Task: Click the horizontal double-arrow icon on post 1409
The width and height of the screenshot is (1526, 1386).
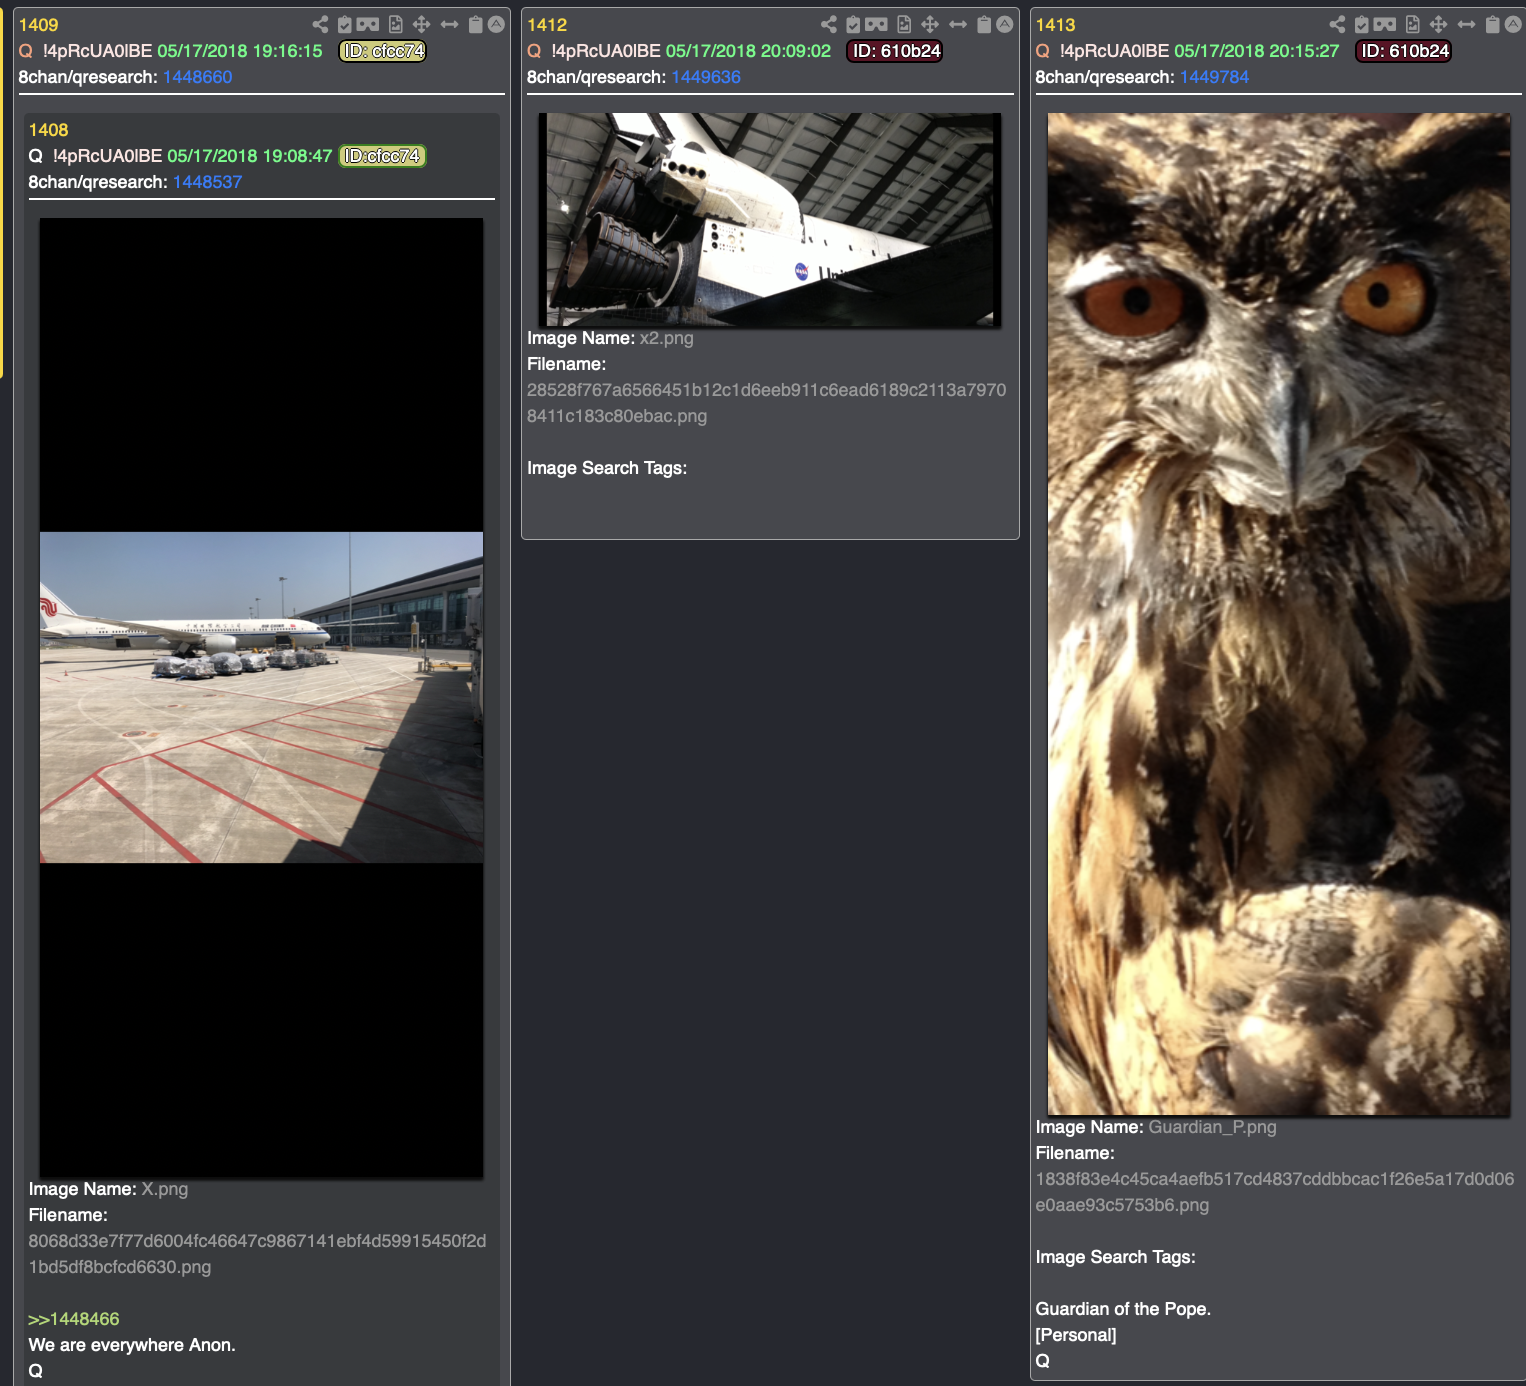Action: (x=450, y=24)
